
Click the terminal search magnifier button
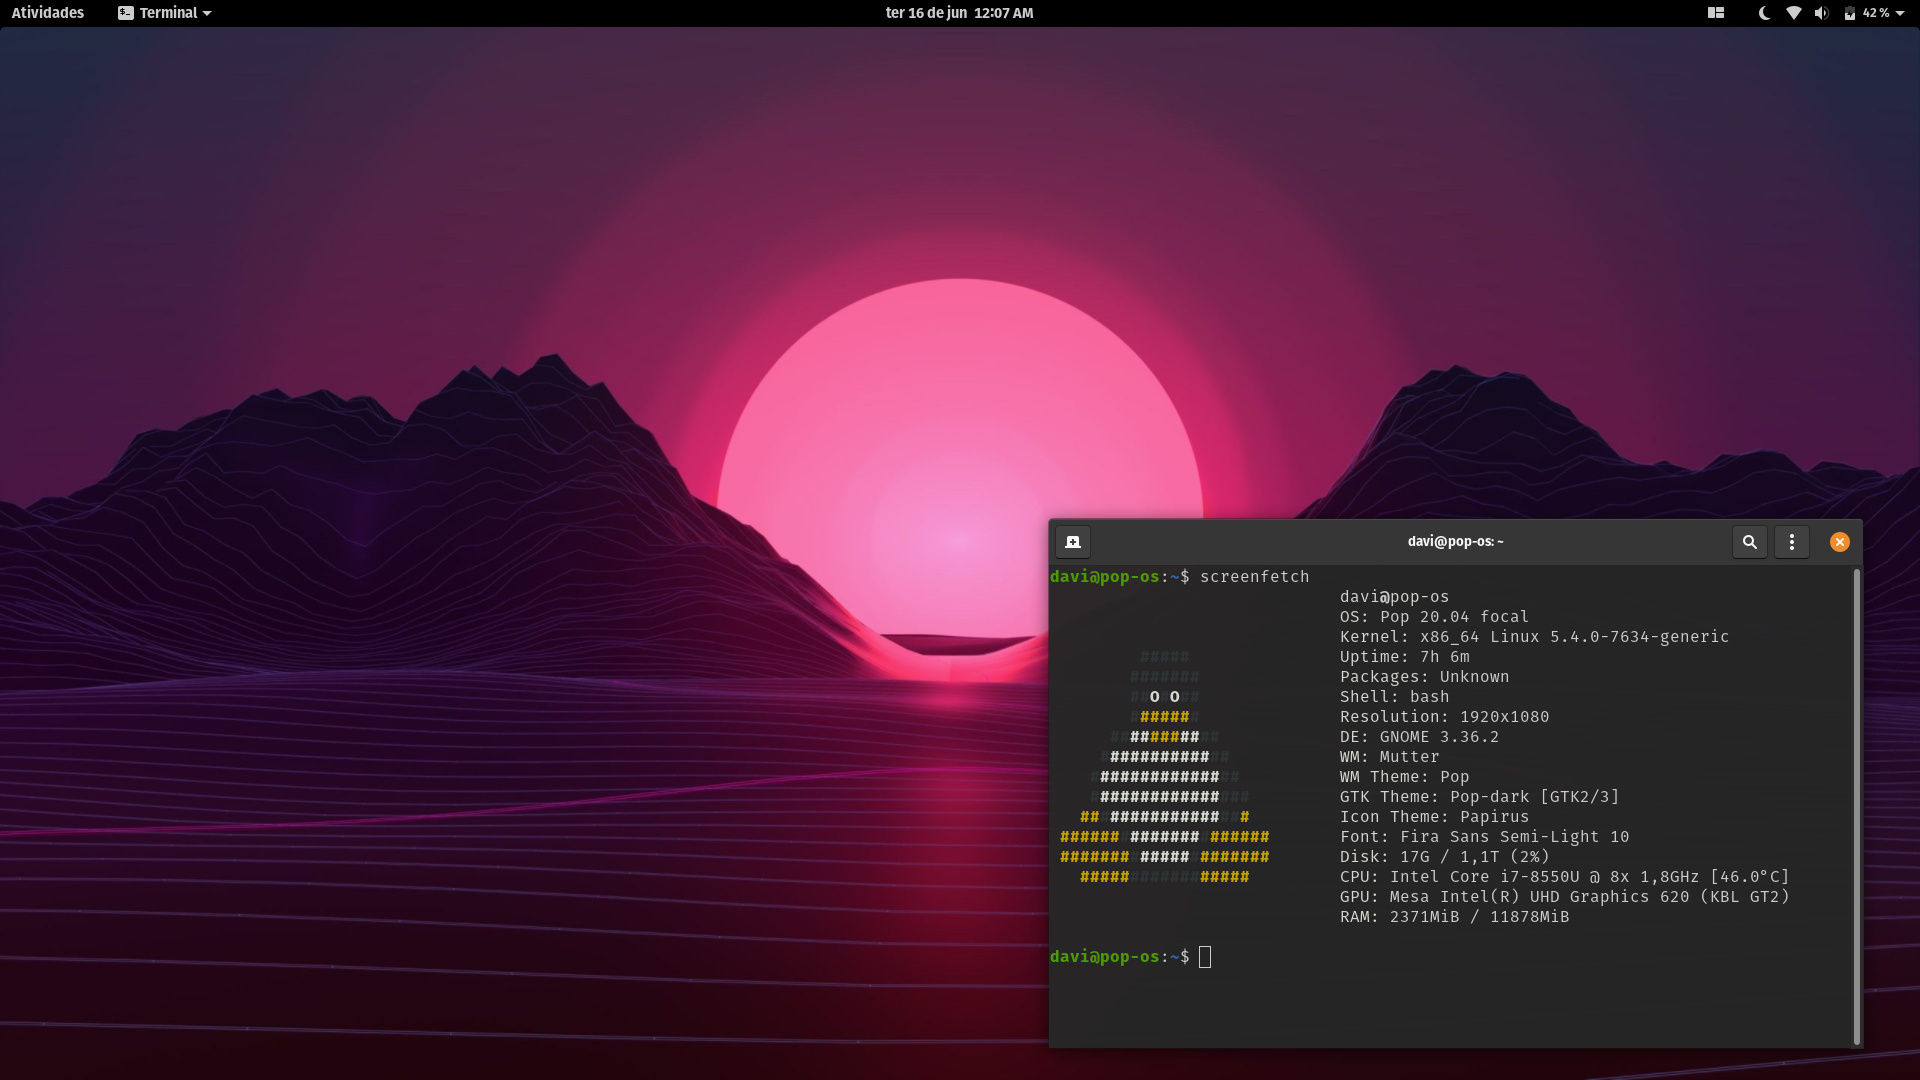pyautogui.click(x=1750, y=542)
